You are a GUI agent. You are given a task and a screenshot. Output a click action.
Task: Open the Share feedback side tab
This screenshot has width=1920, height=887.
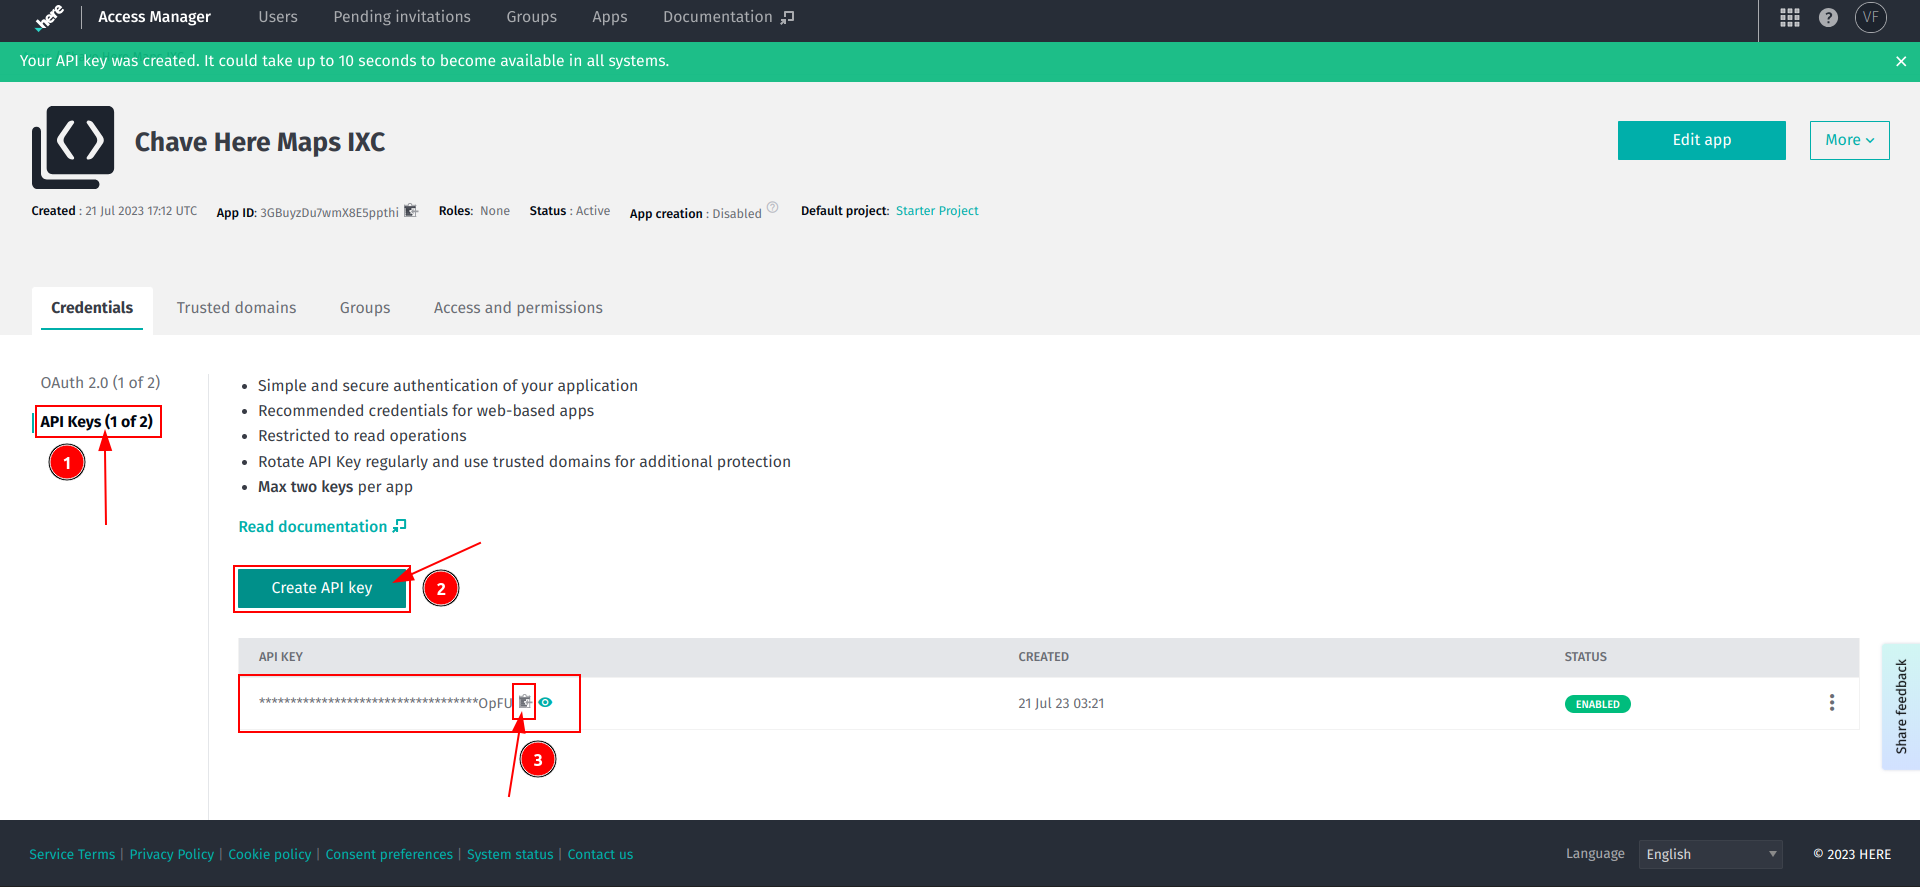1901,706
